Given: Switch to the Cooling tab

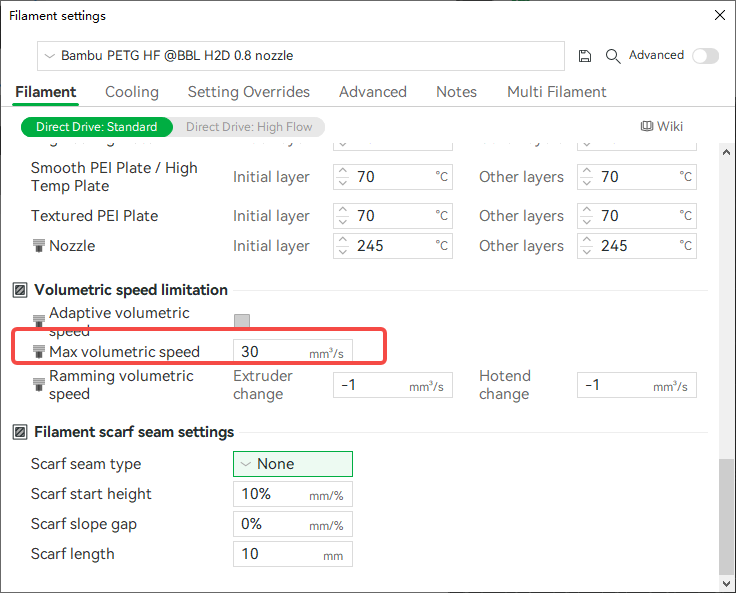Looking at the screenshot, I should 132,92.
